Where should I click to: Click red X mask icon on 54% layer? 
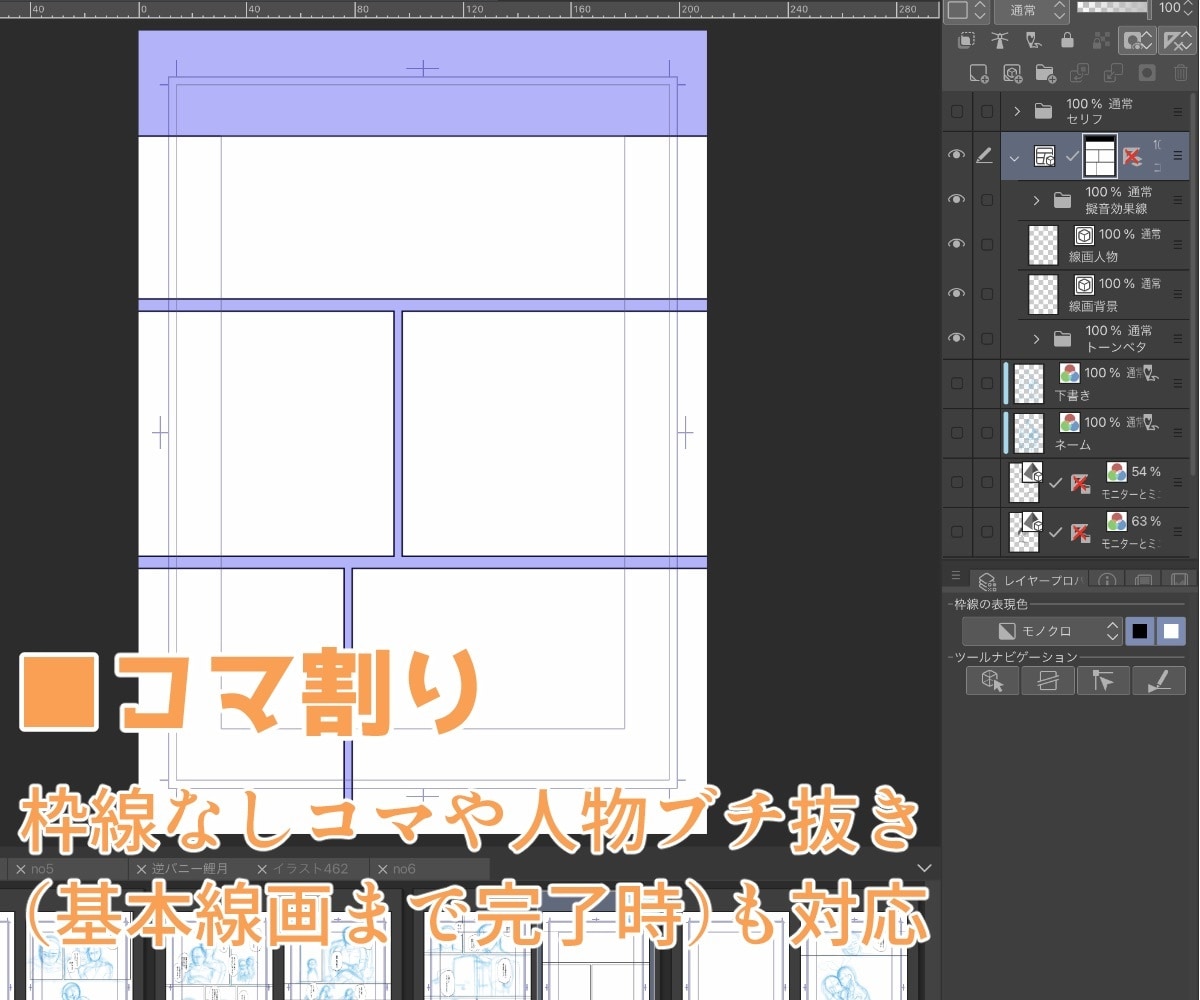pos(1080,483)
